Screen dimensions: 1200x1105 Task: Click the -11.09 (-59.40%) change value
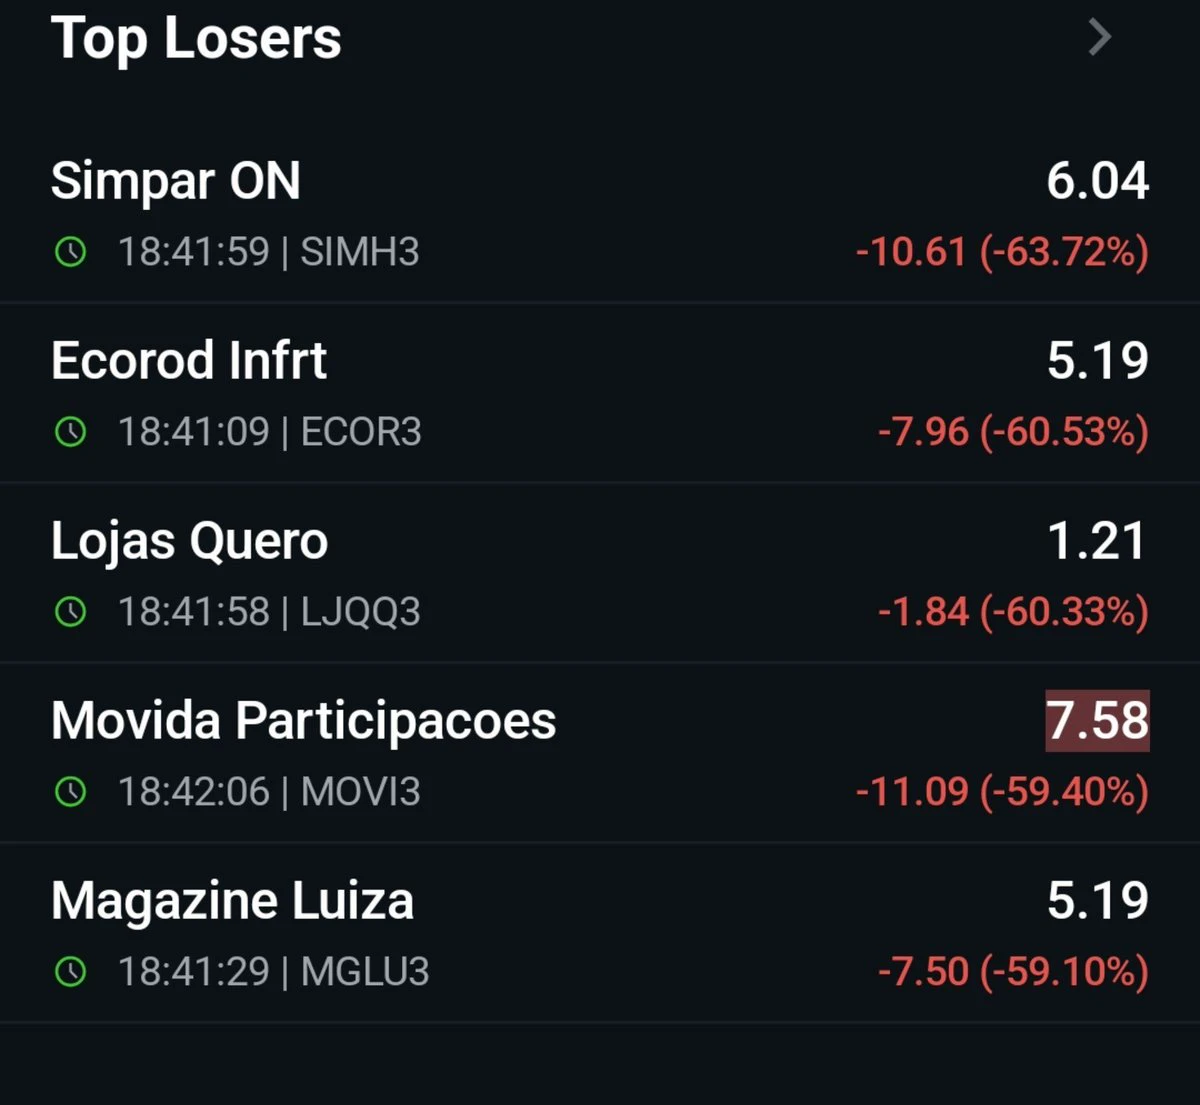[1002, 792]
